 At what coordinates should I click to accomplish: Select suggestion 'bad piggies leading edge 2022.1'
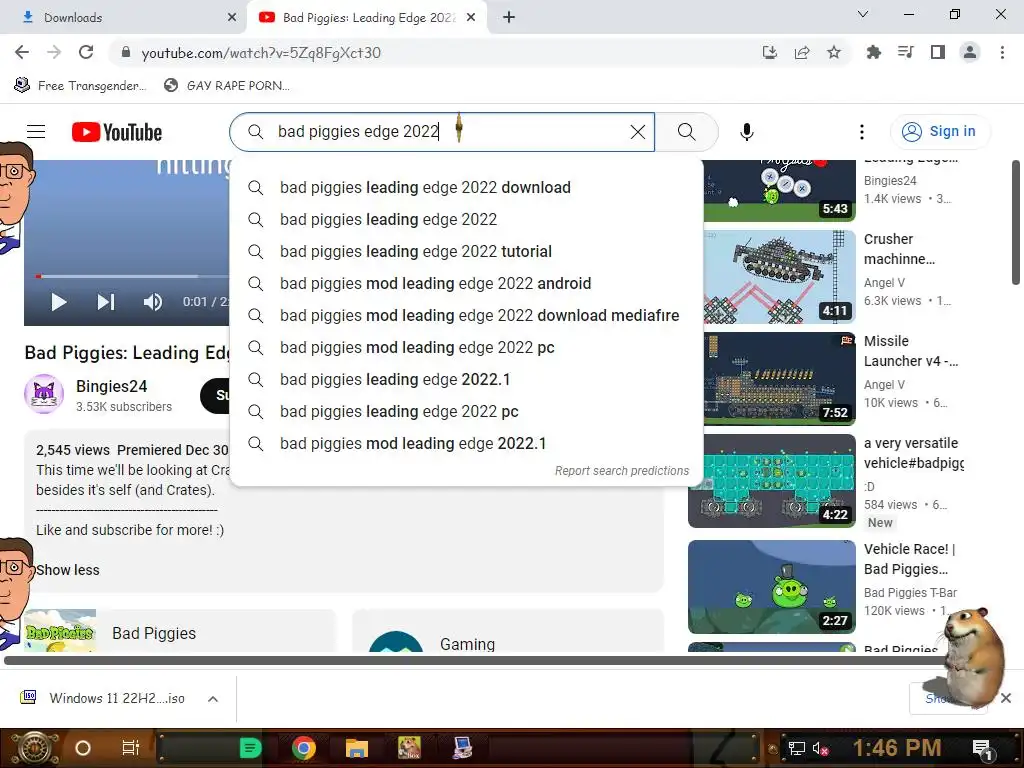pyautogui.click(x=466, y=379)
